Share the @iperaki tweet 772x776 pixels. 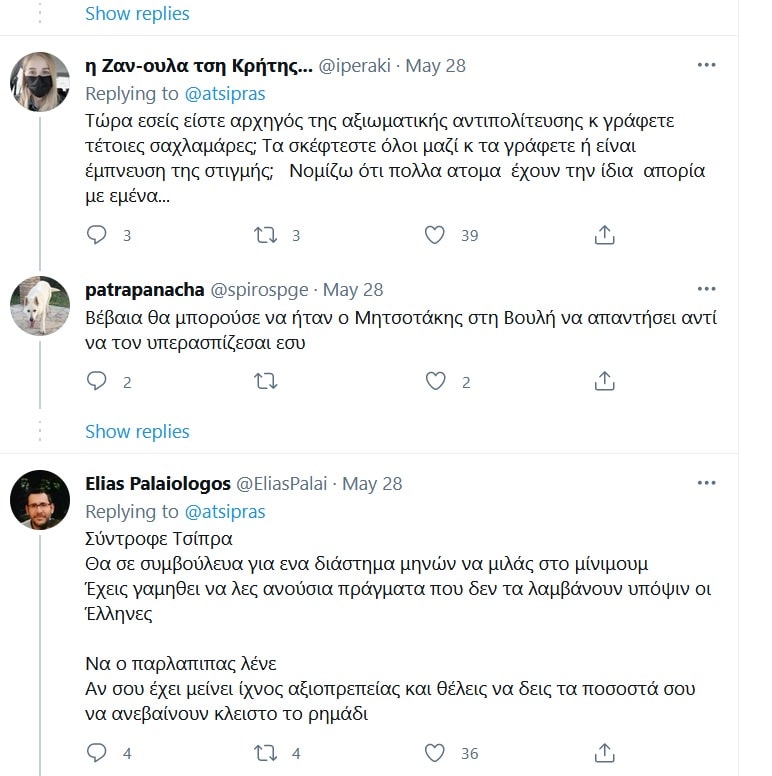pos(604,235)
